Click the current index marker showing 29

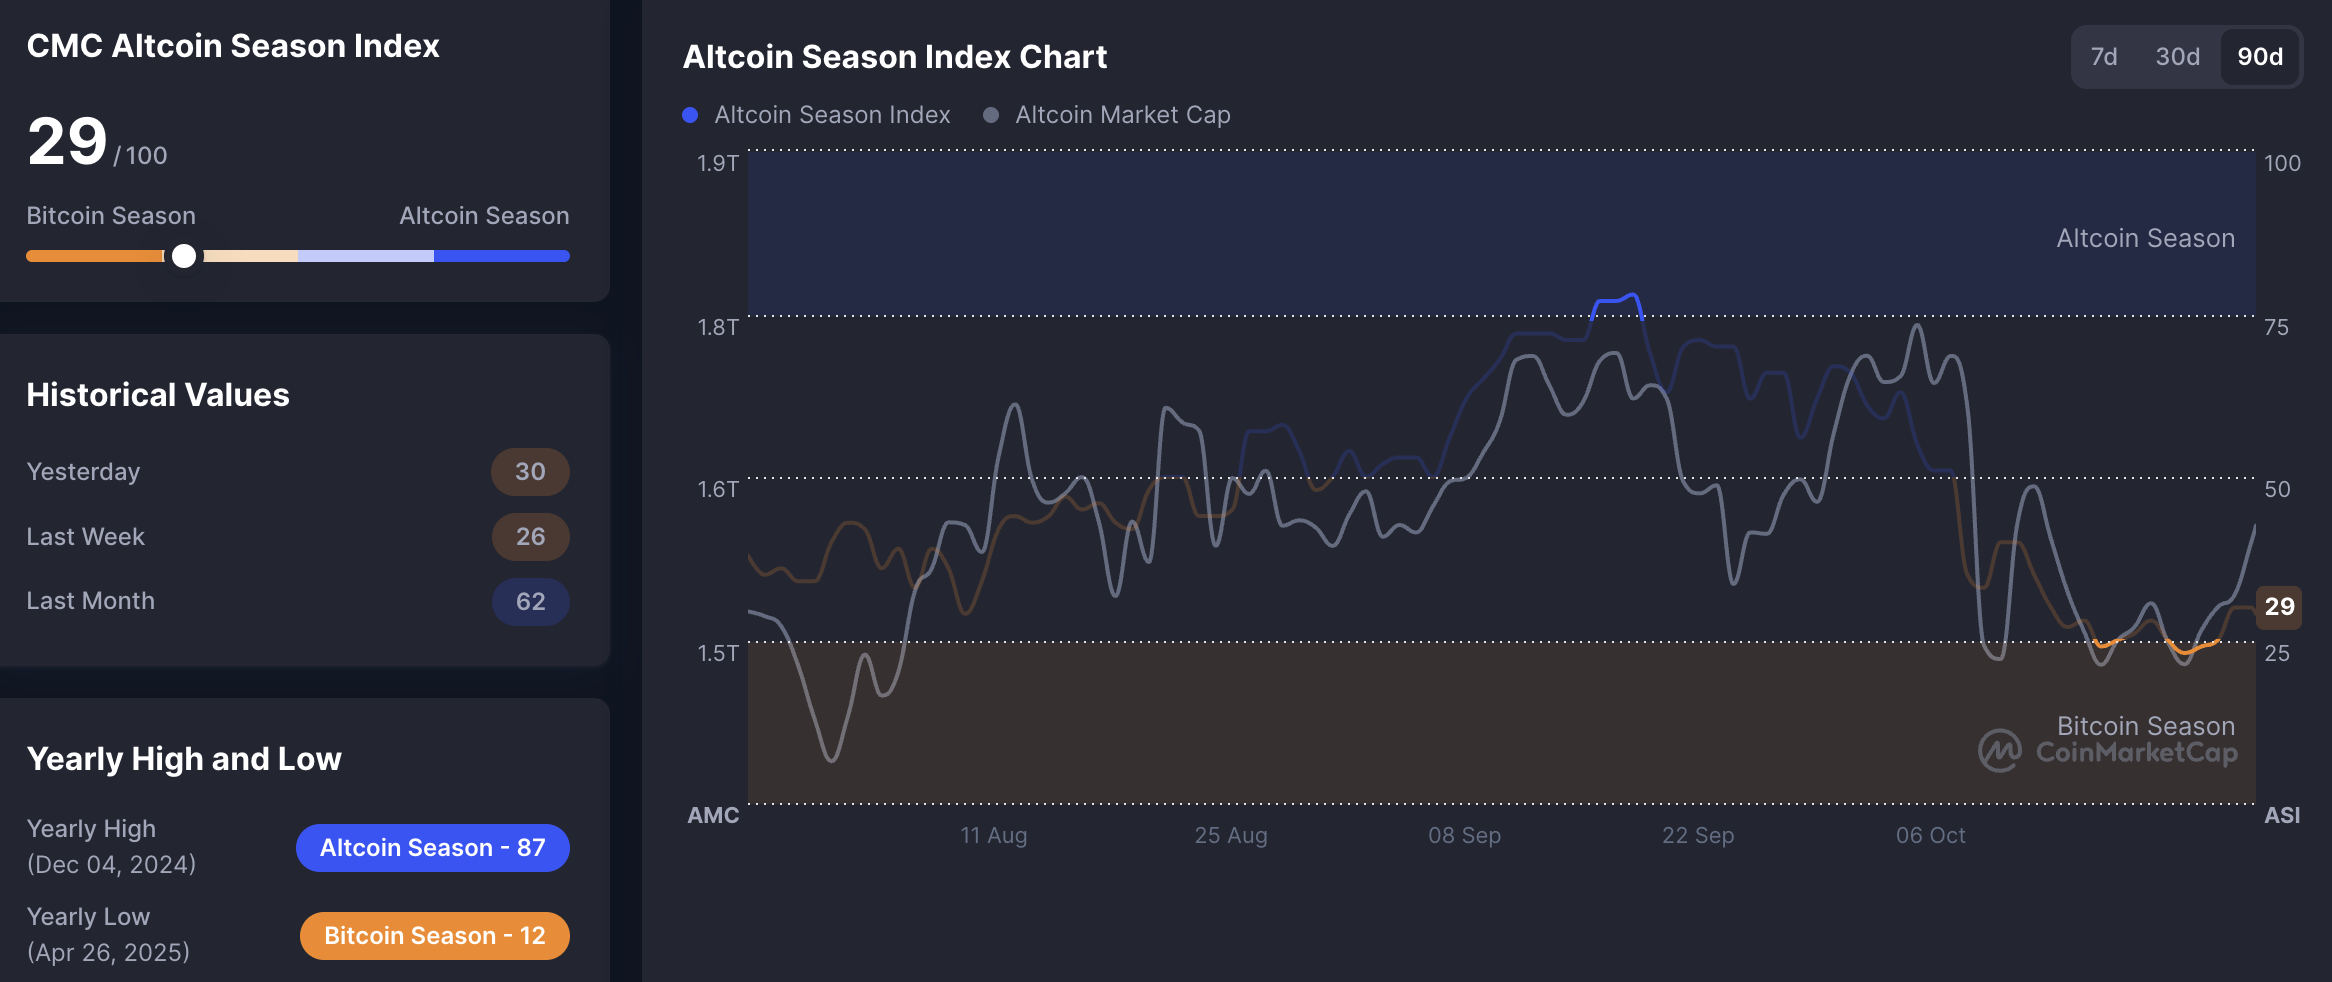click(x=2277, y=606)
